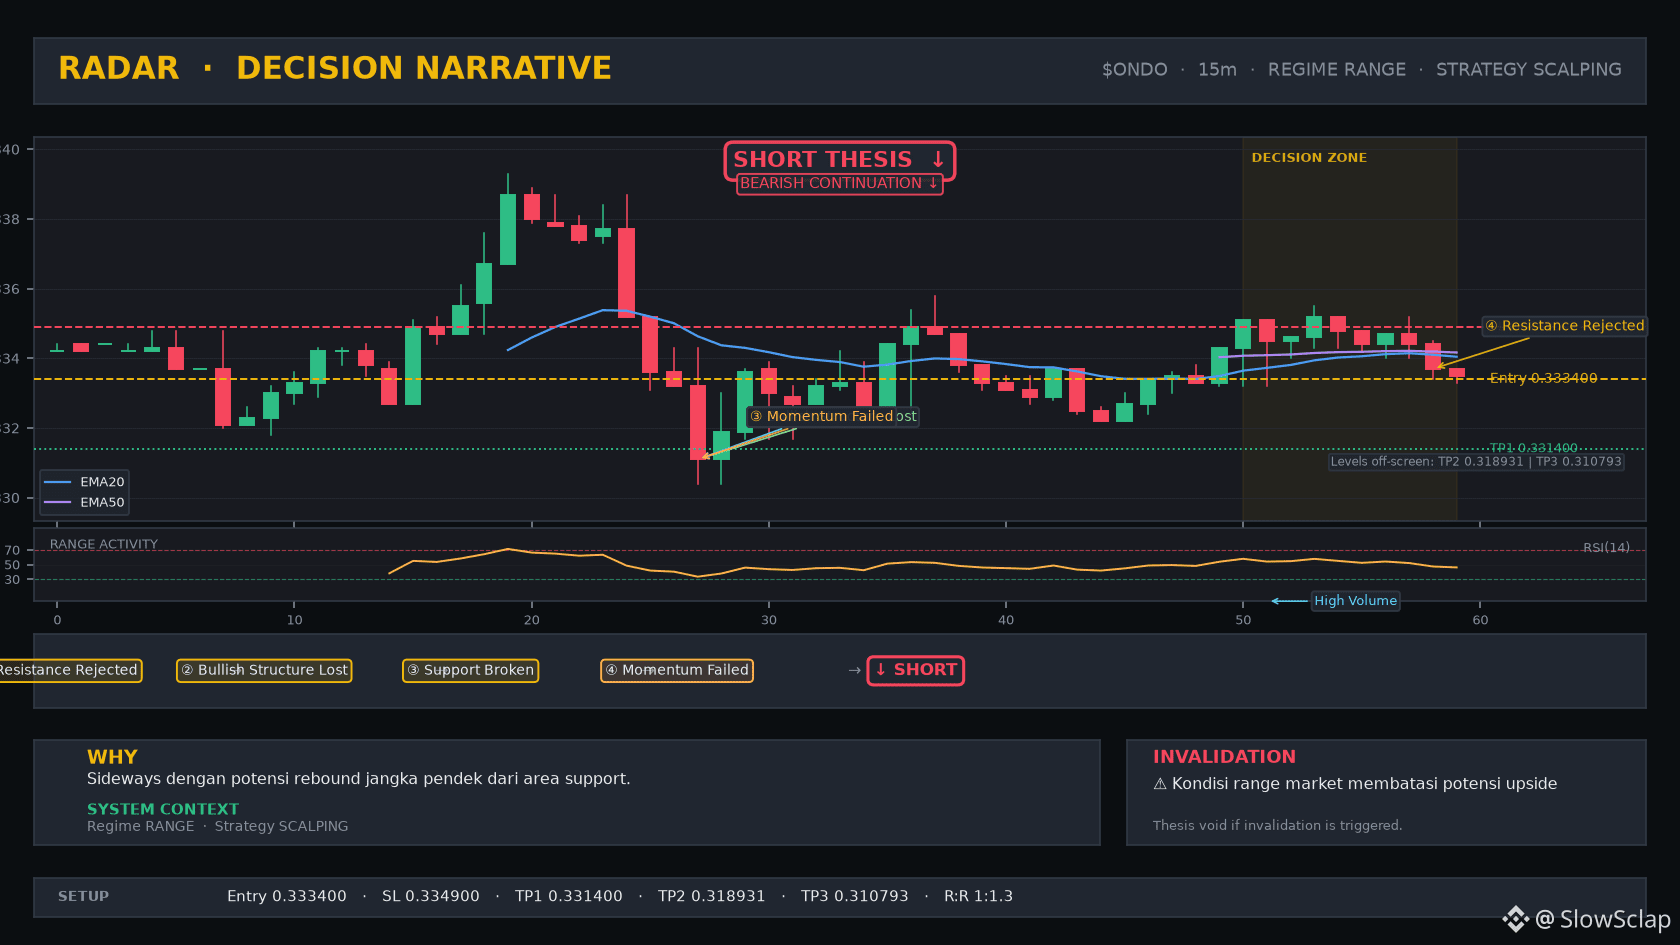Image resolution: width=1680 pixels, height=945 pixels.
Task: Click the x-axis tick labeled 40
Action: click(1005, 620)
